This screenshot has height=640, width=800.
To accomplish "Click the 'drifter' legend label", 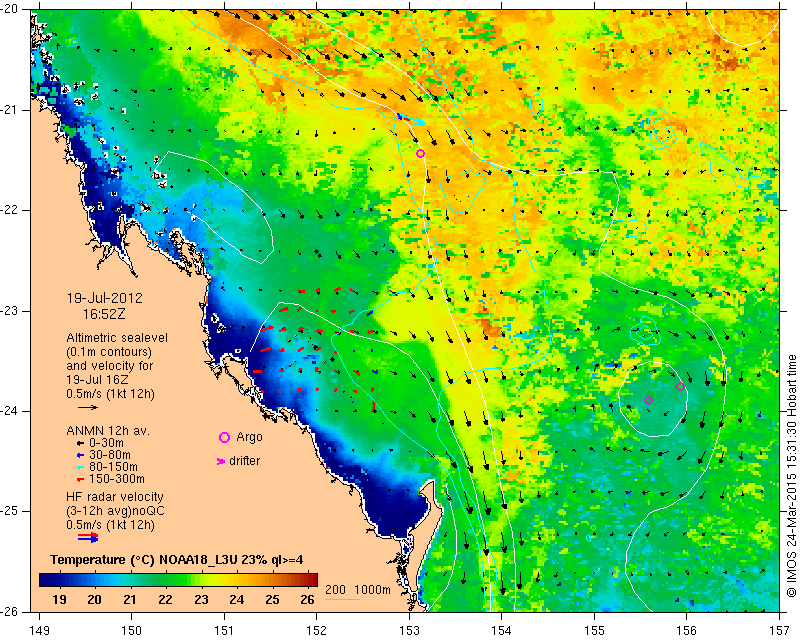I will tap(244, 461).
